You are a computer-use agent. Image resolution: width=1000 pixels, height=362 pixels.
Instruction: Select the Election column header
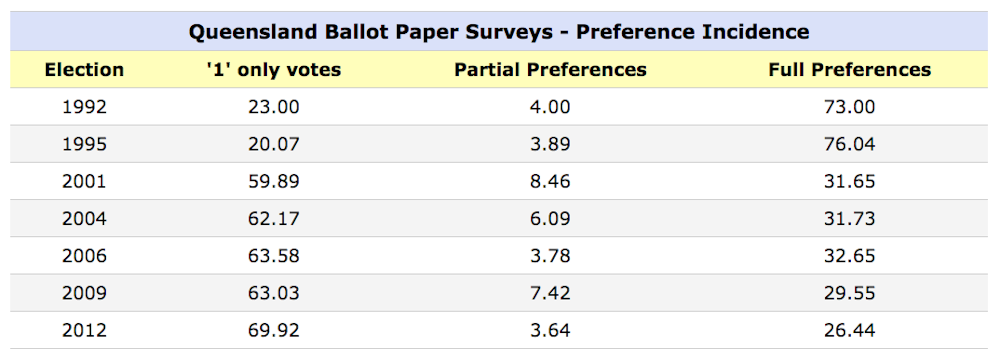(84, 69)
